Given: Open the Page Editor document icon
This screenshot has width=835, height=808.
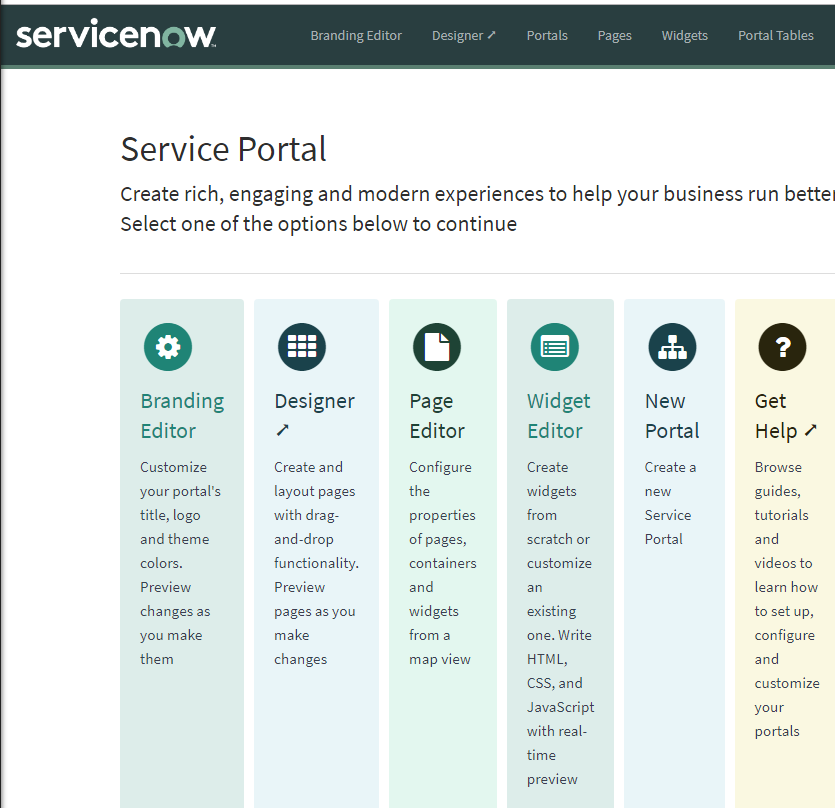Looking at the screenshot, I should (437, 347).
